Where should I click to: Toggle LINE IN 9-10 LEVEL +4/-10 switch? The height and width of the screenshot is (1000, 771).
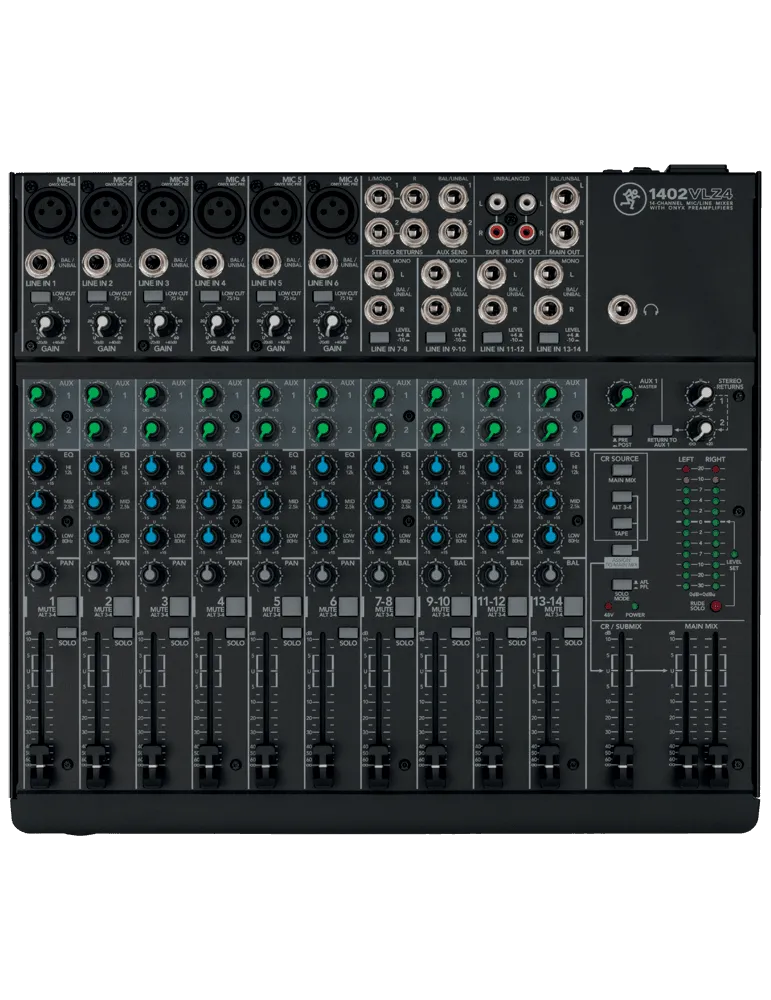[x=435, y=337]
